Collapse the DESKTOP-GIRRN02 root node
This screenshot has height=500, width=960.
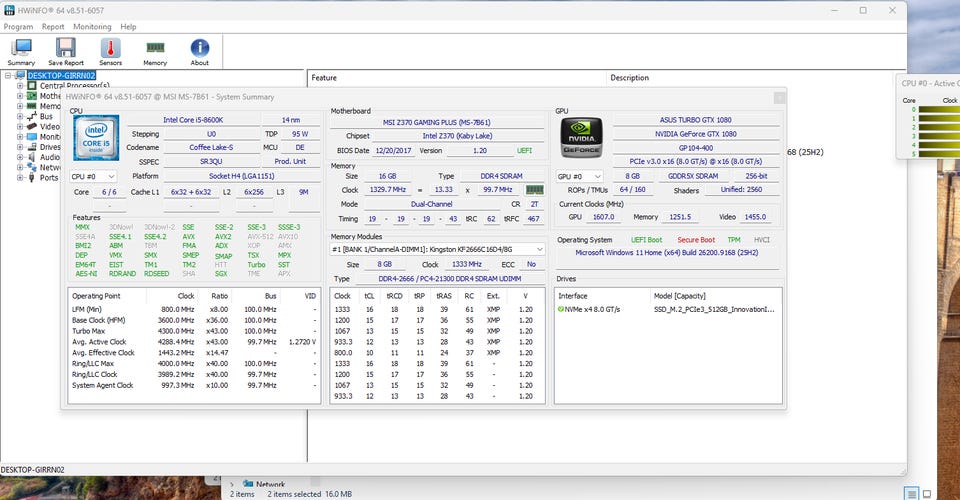click(8, 75)
